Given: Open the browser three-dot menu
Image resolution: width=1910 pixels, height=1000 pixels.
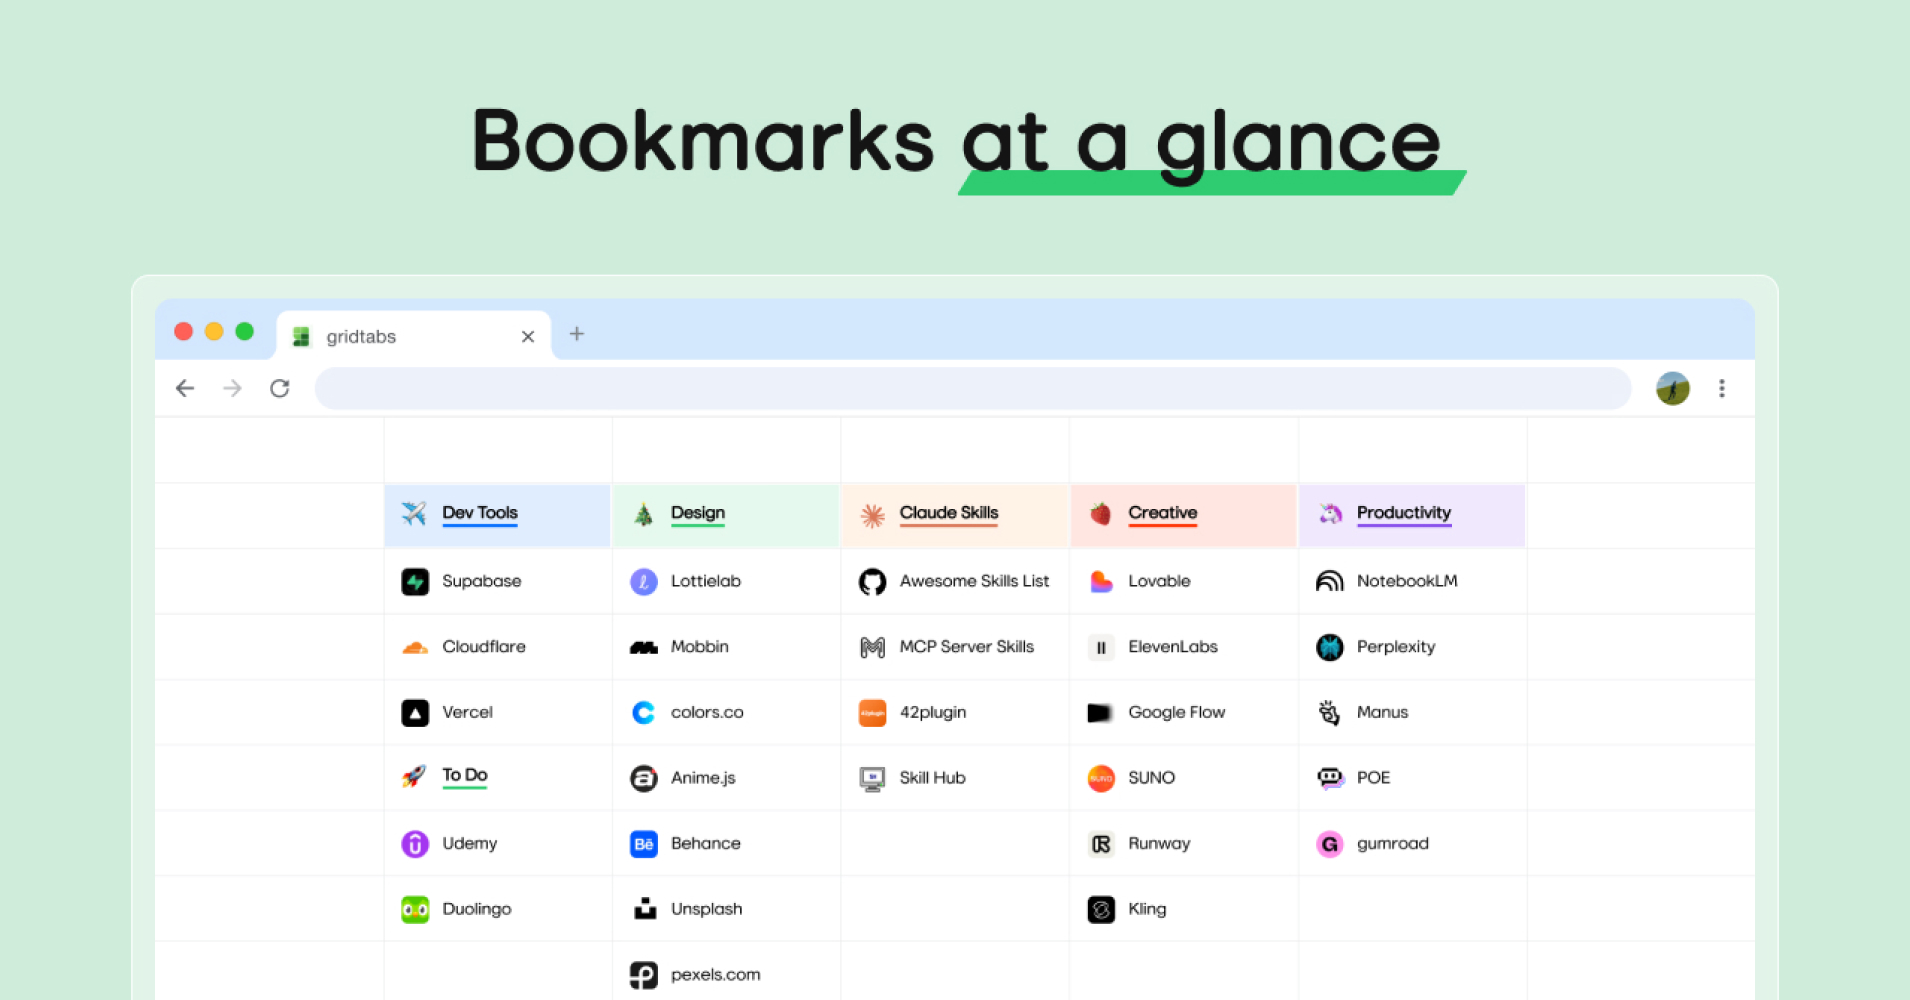Looking at the screenshot, I should pos(1722,389).
